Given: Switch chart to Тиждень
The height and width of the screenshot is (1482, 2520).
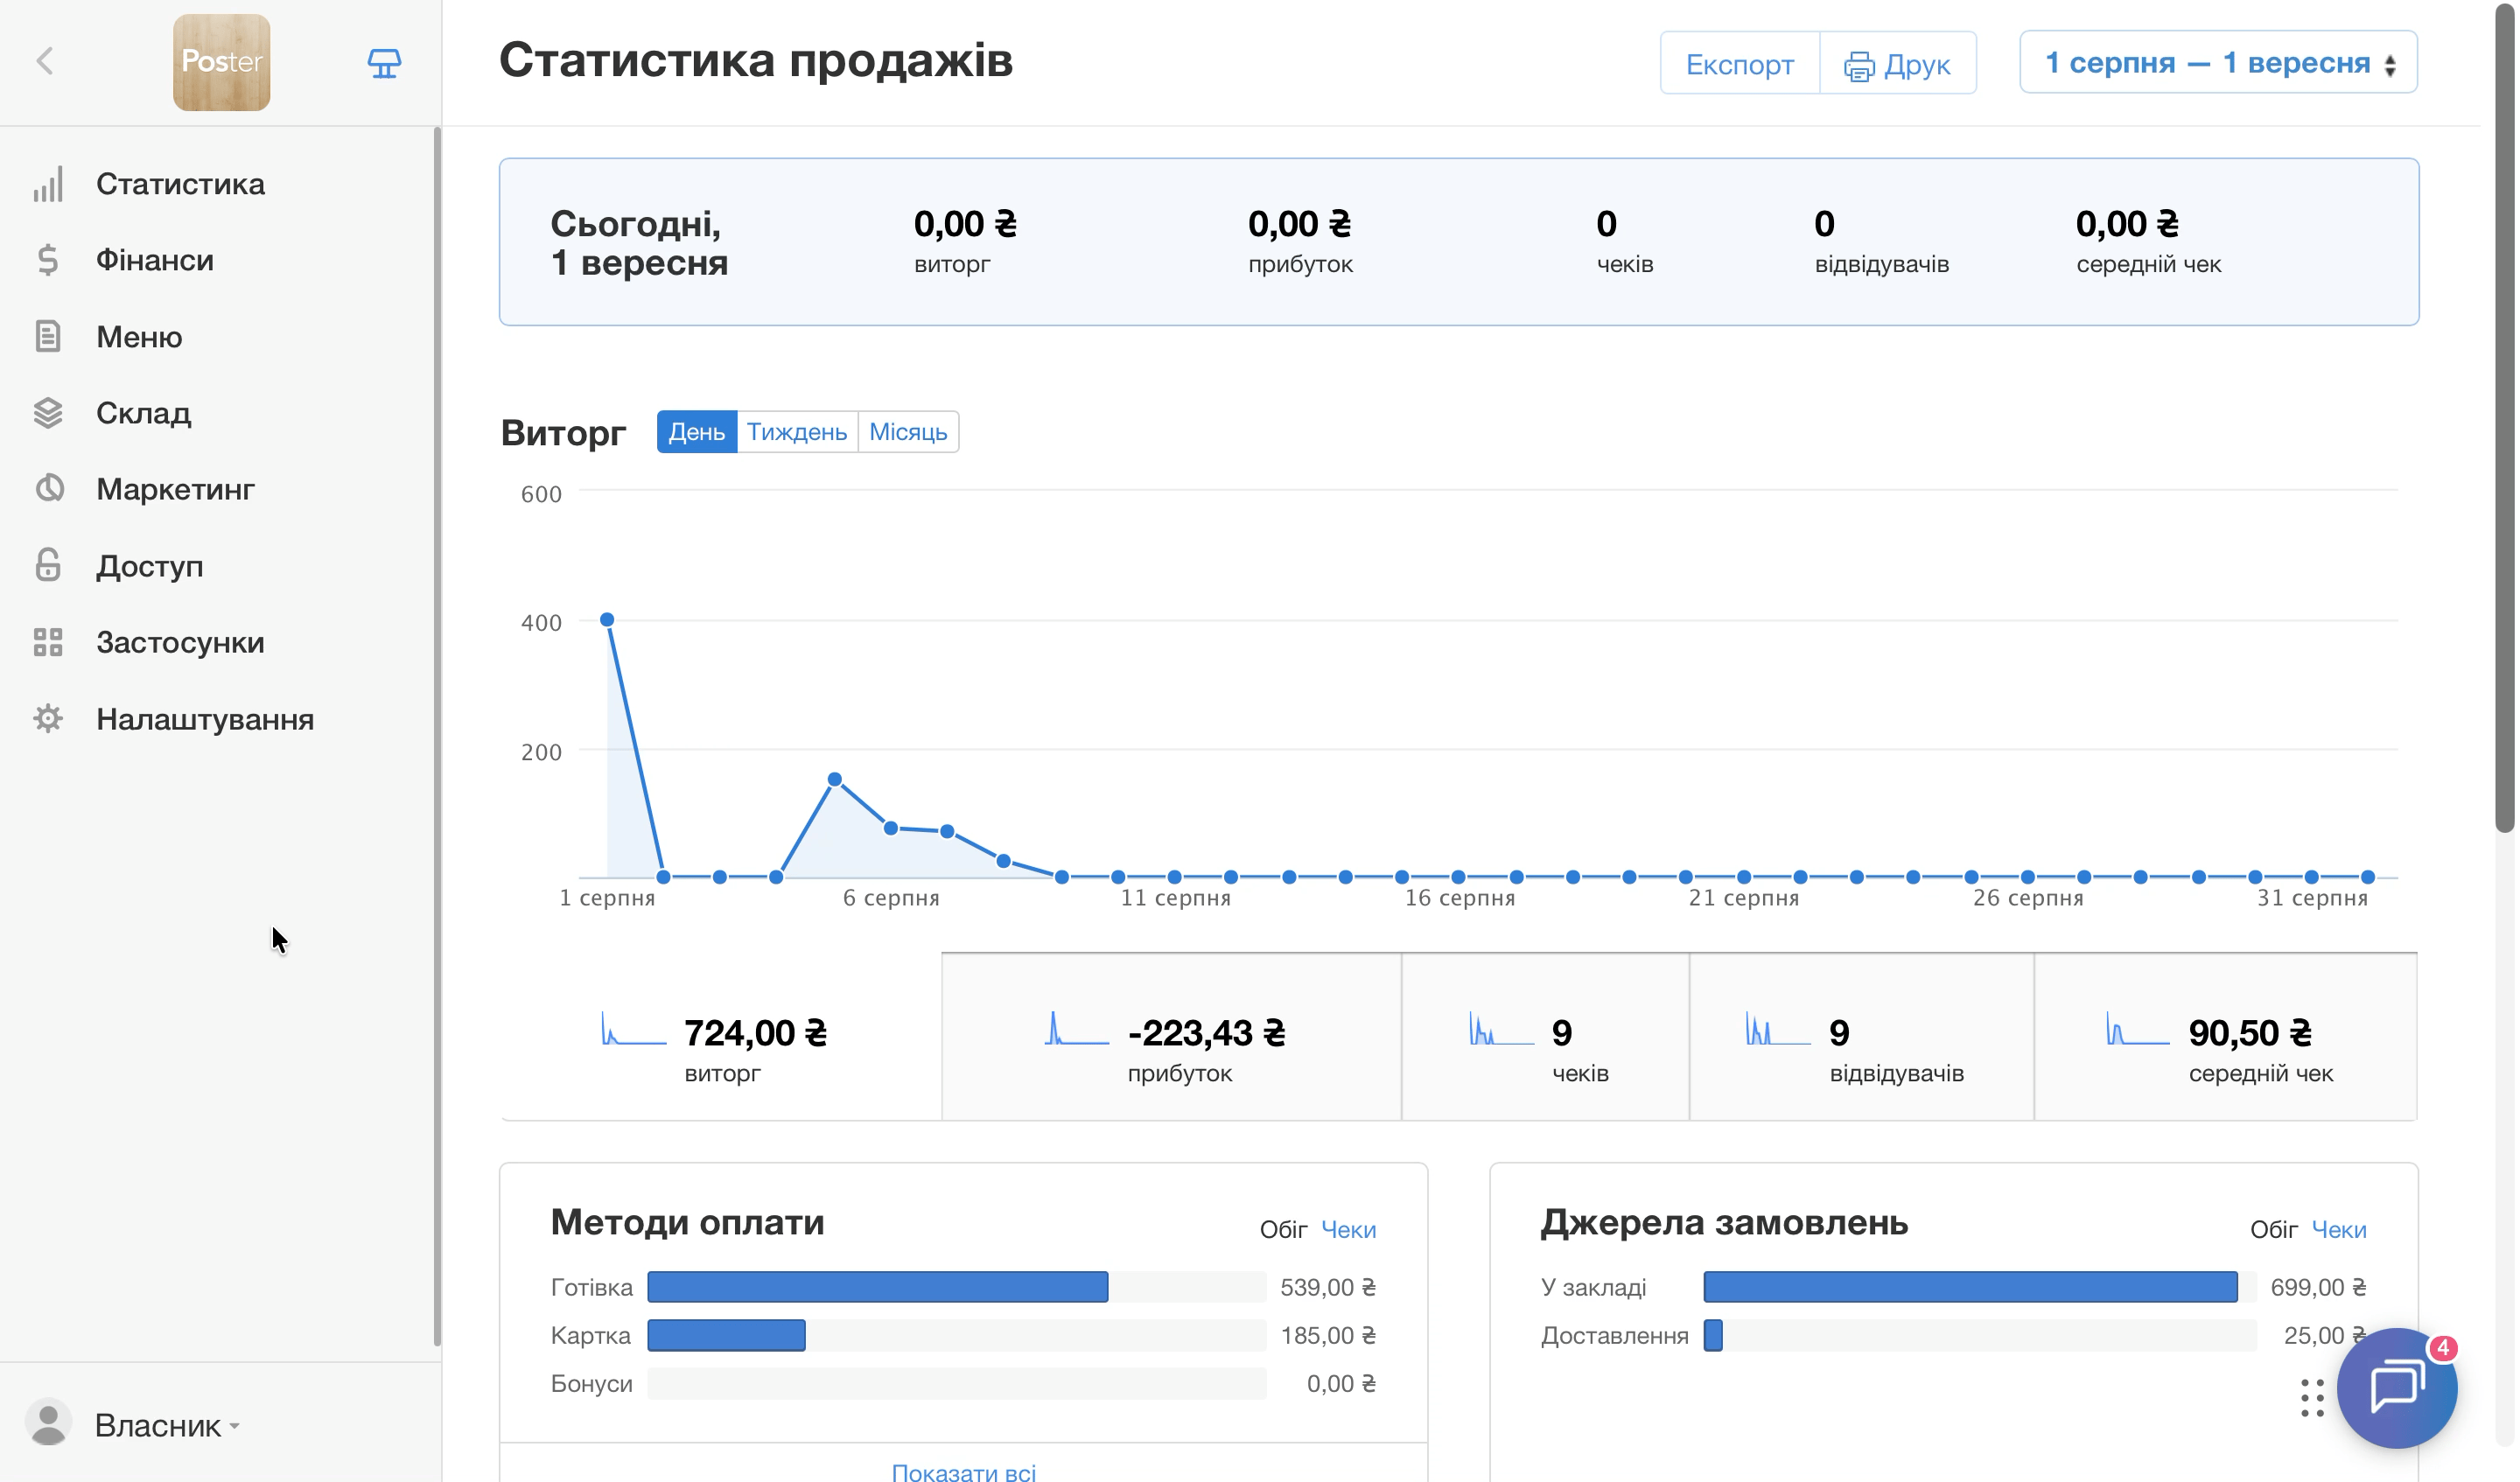Looking at the screenshot, I should pyautogui.click(x=796, y=432).
